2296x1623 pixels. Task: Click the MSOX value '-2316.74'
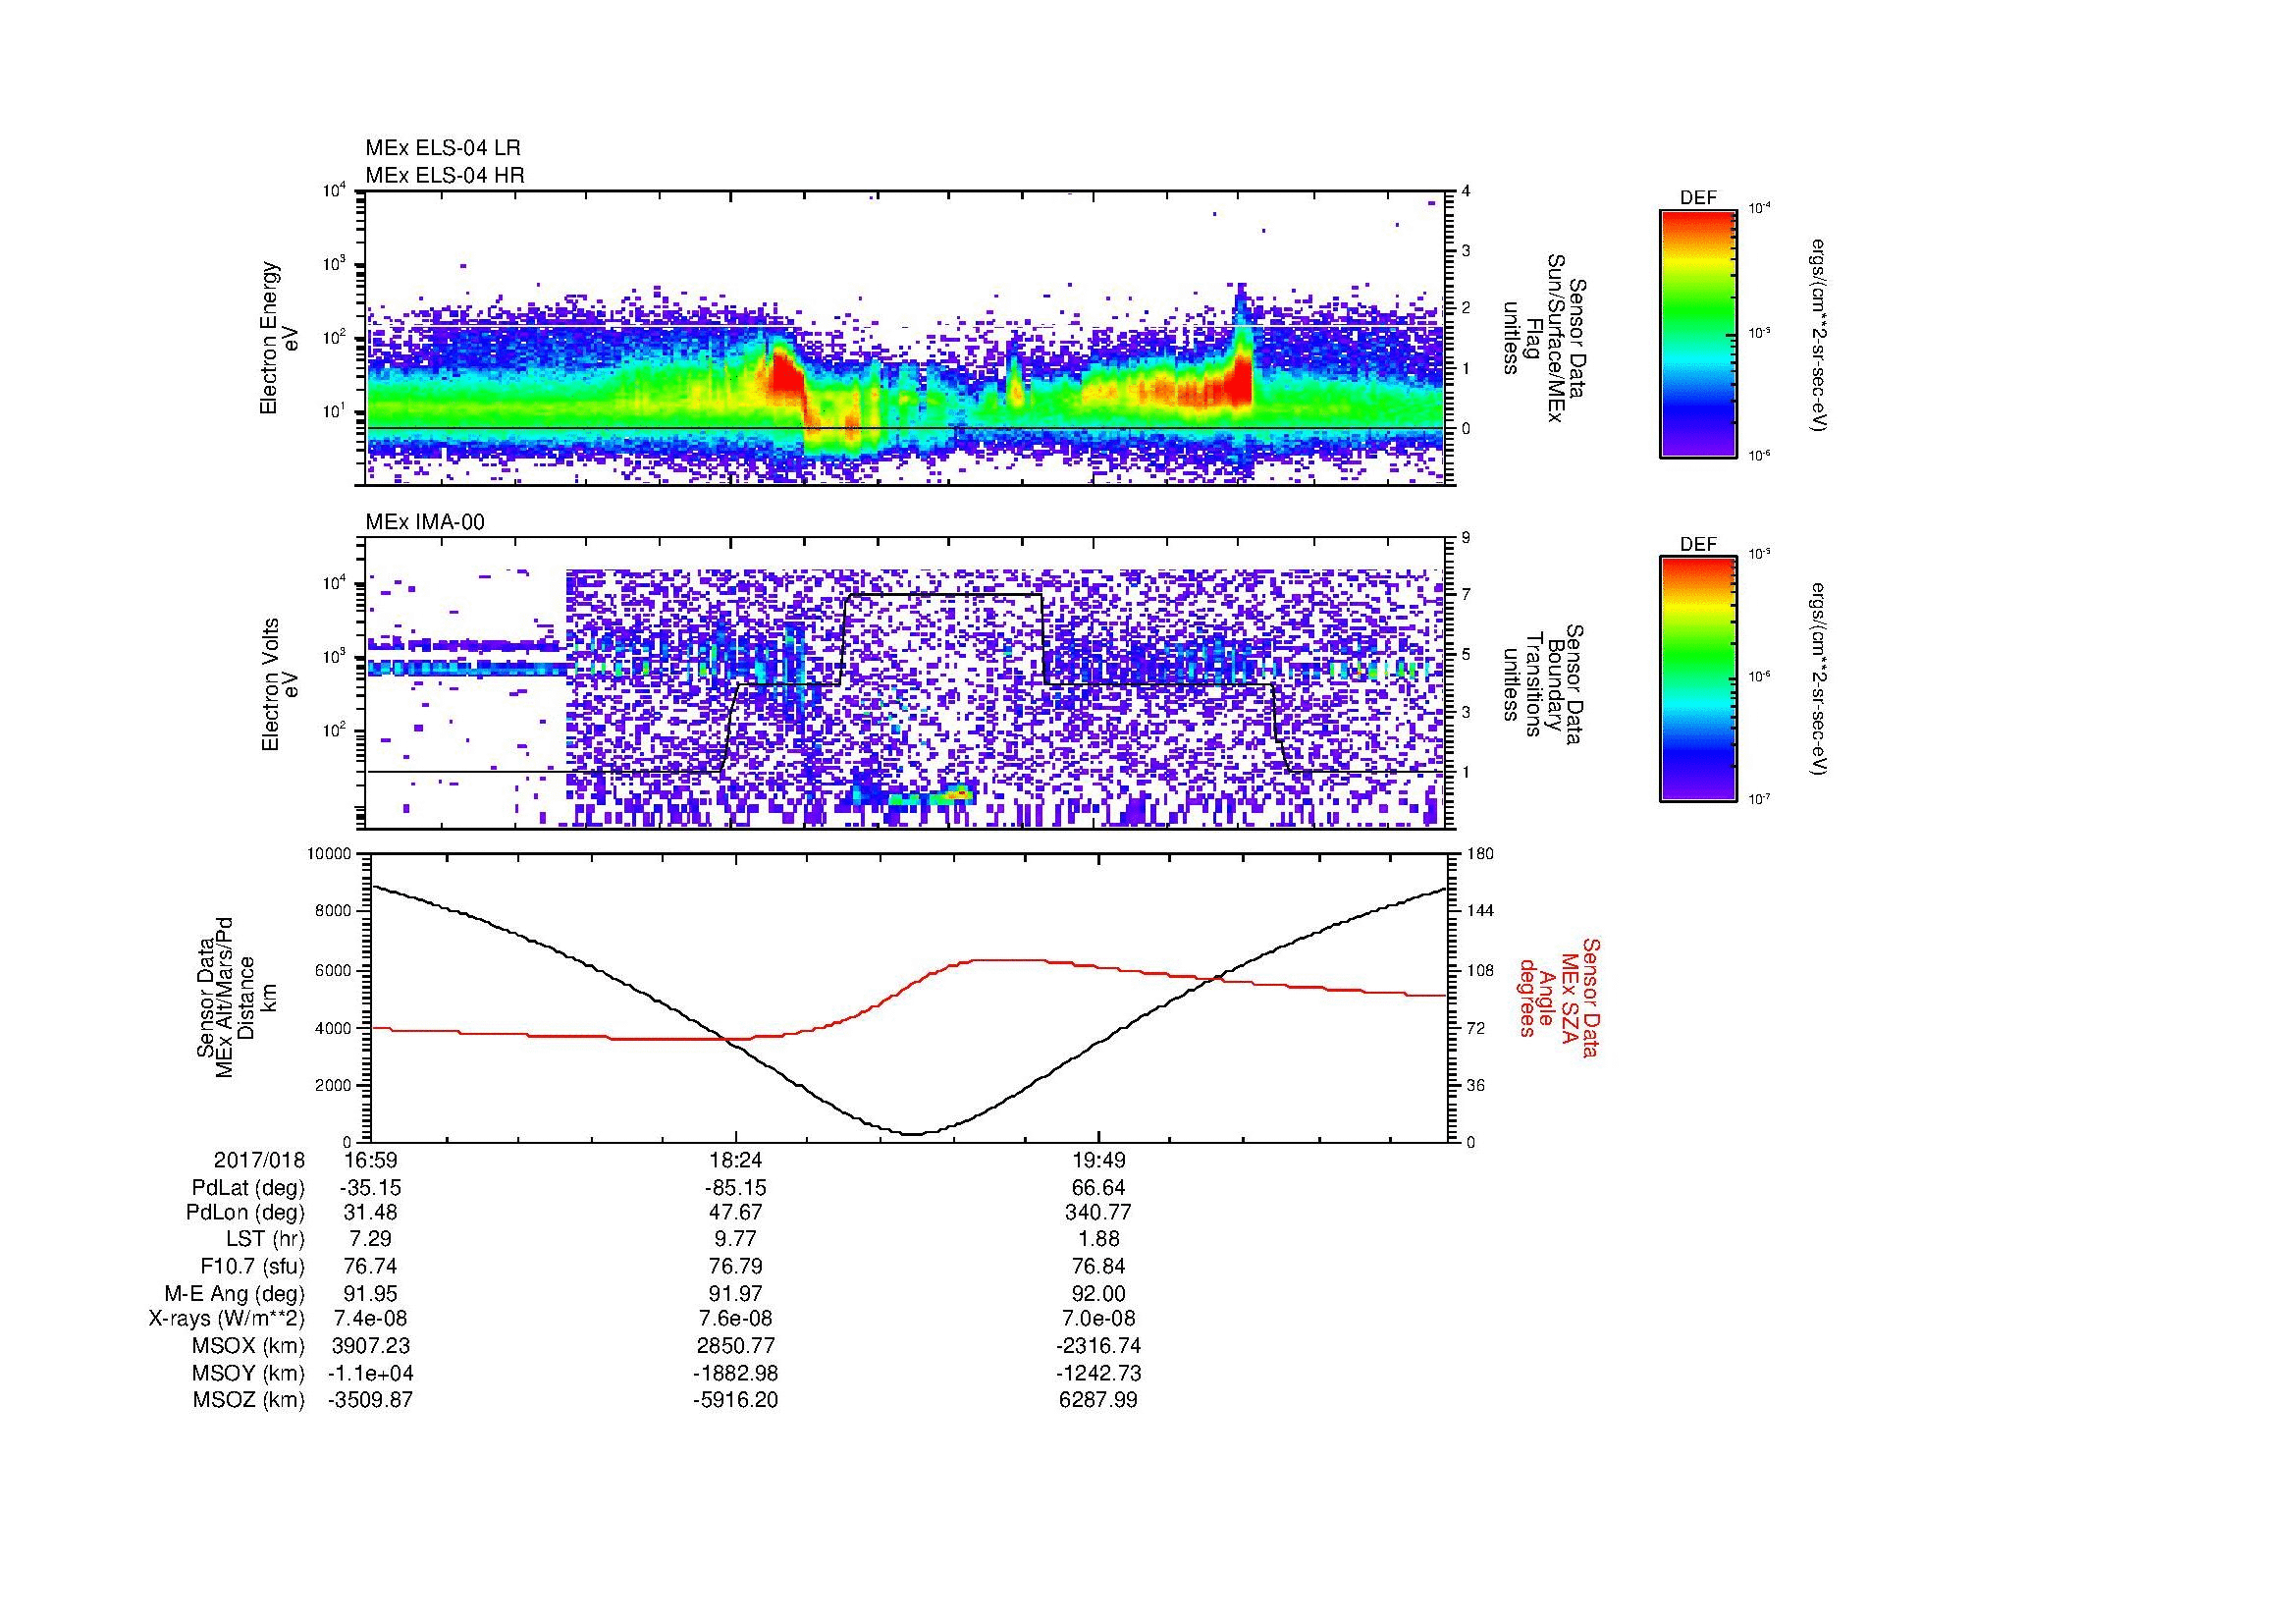click(x=1098, y=1346)
